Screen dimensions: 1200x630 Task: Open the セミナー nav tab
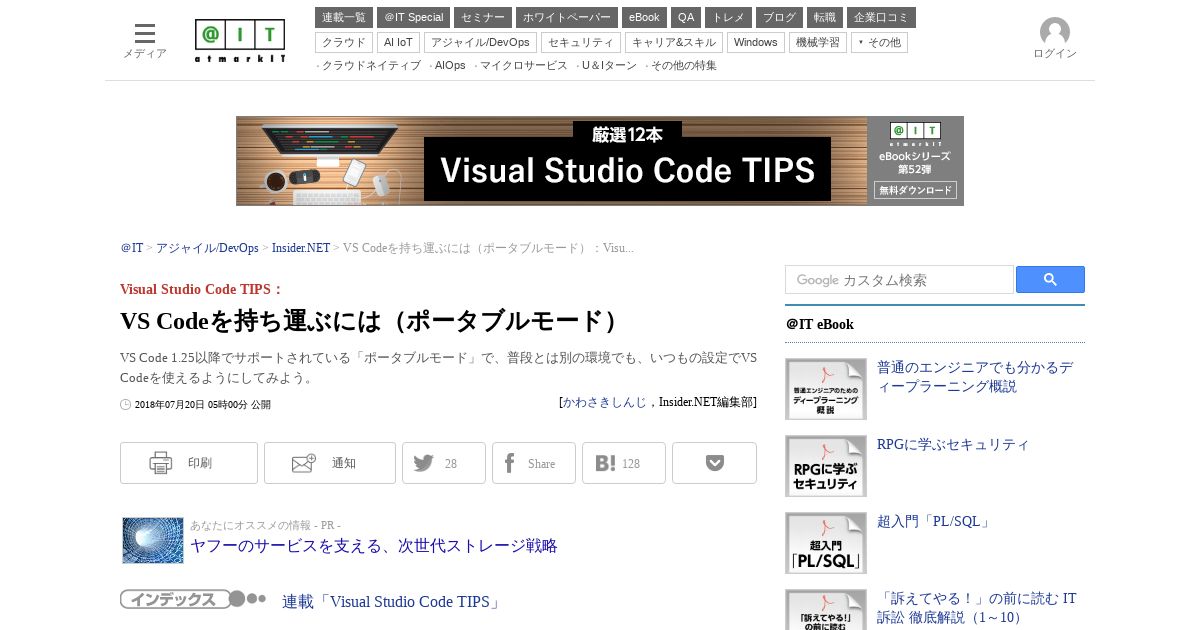point(483,18)
